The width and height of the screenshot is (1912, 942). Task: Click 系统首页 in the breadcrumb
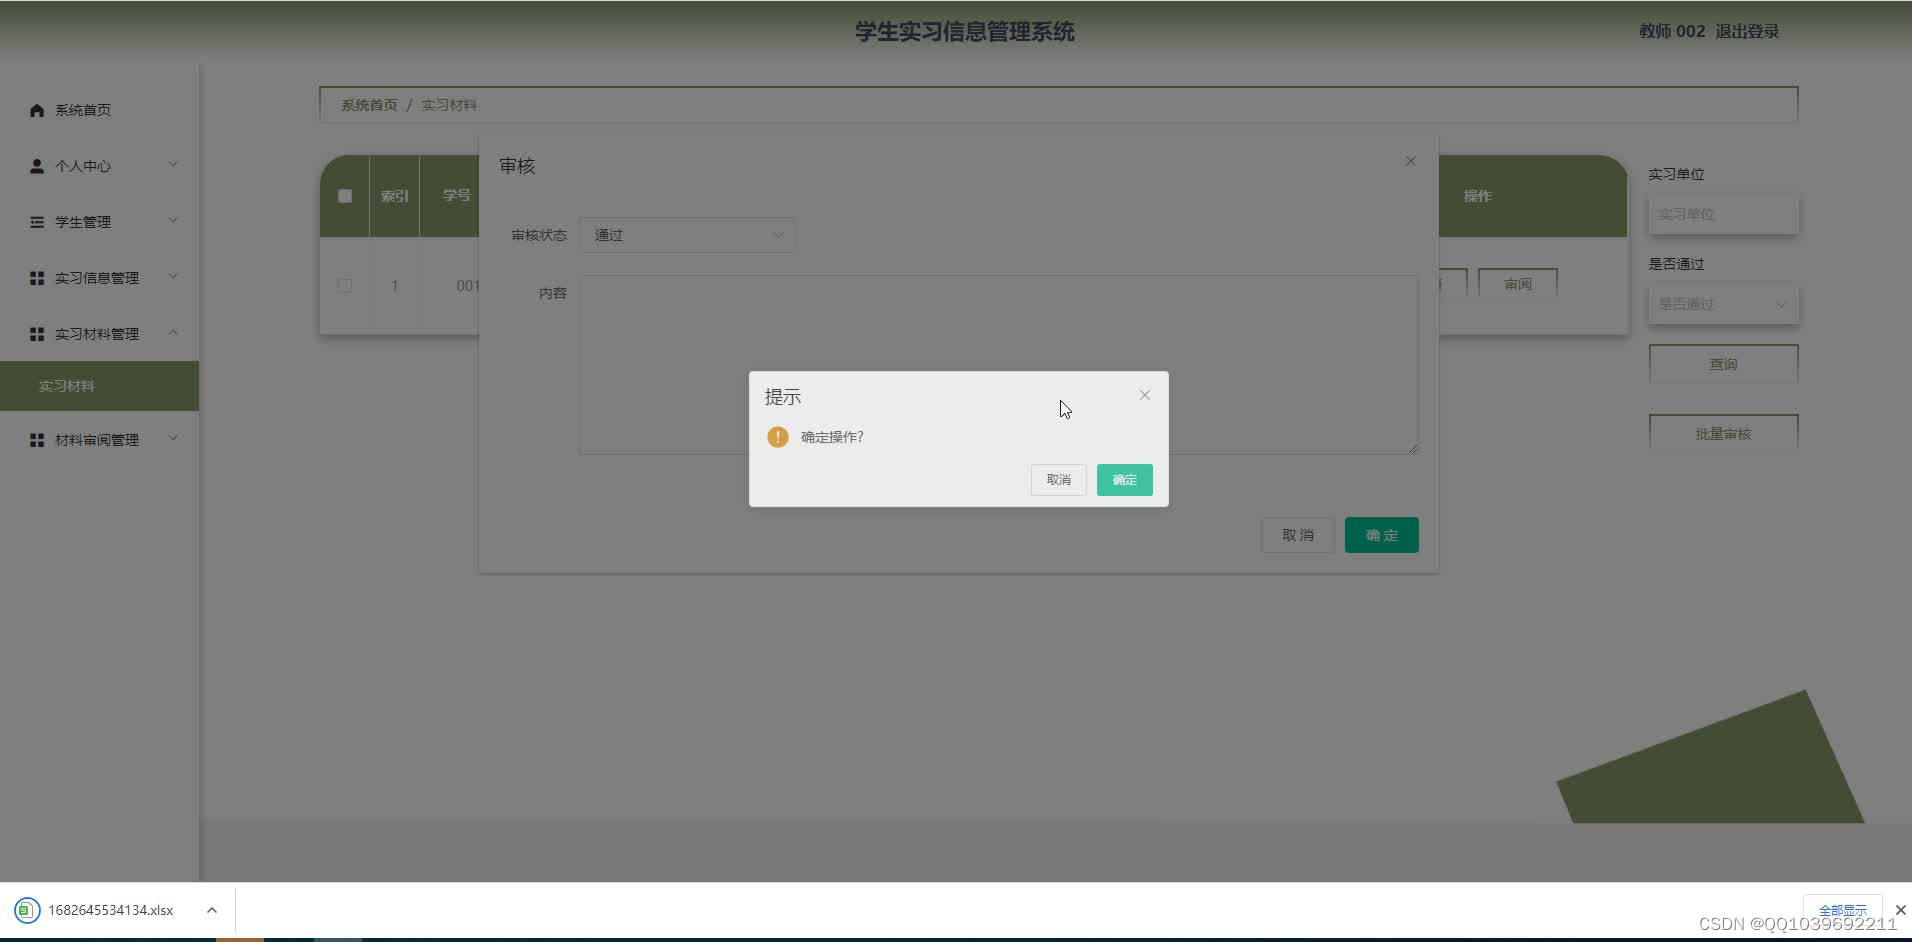tap(369, 105)
